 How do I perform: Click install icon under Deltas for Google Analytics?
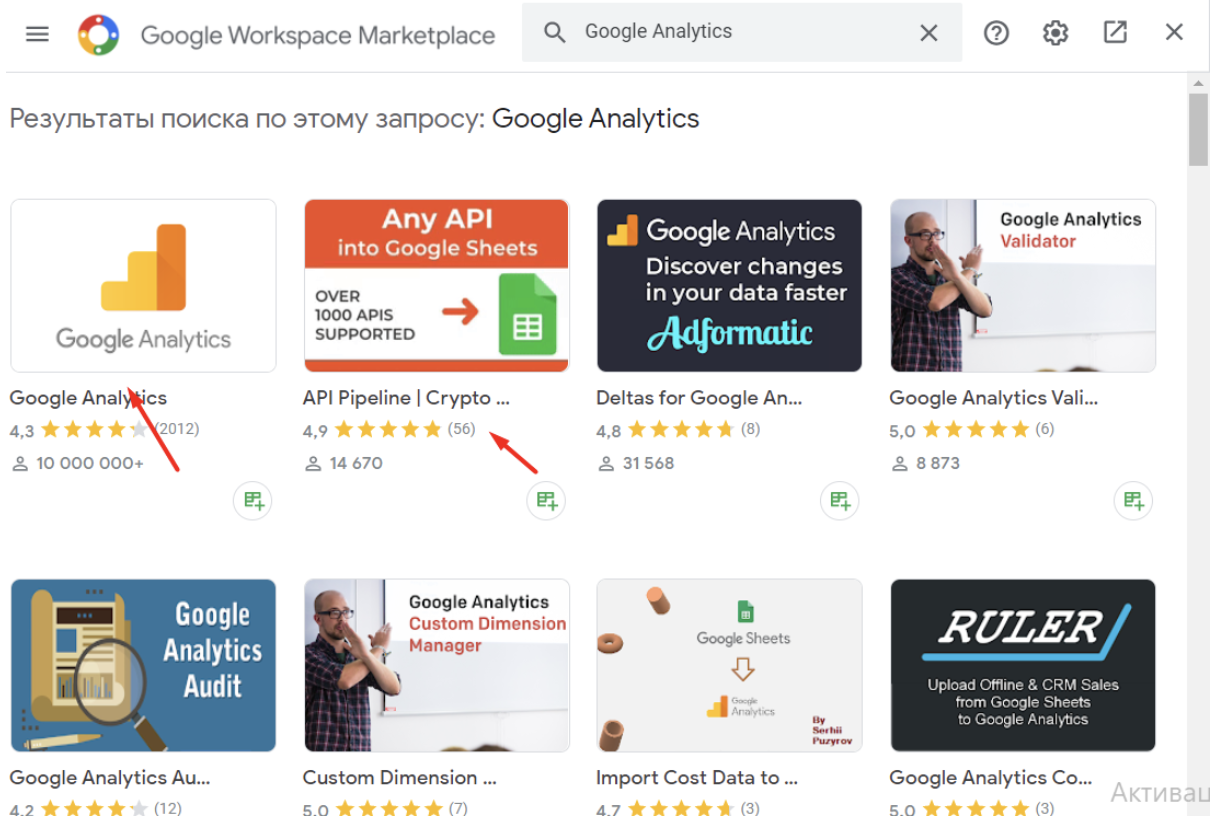point(839,500)
